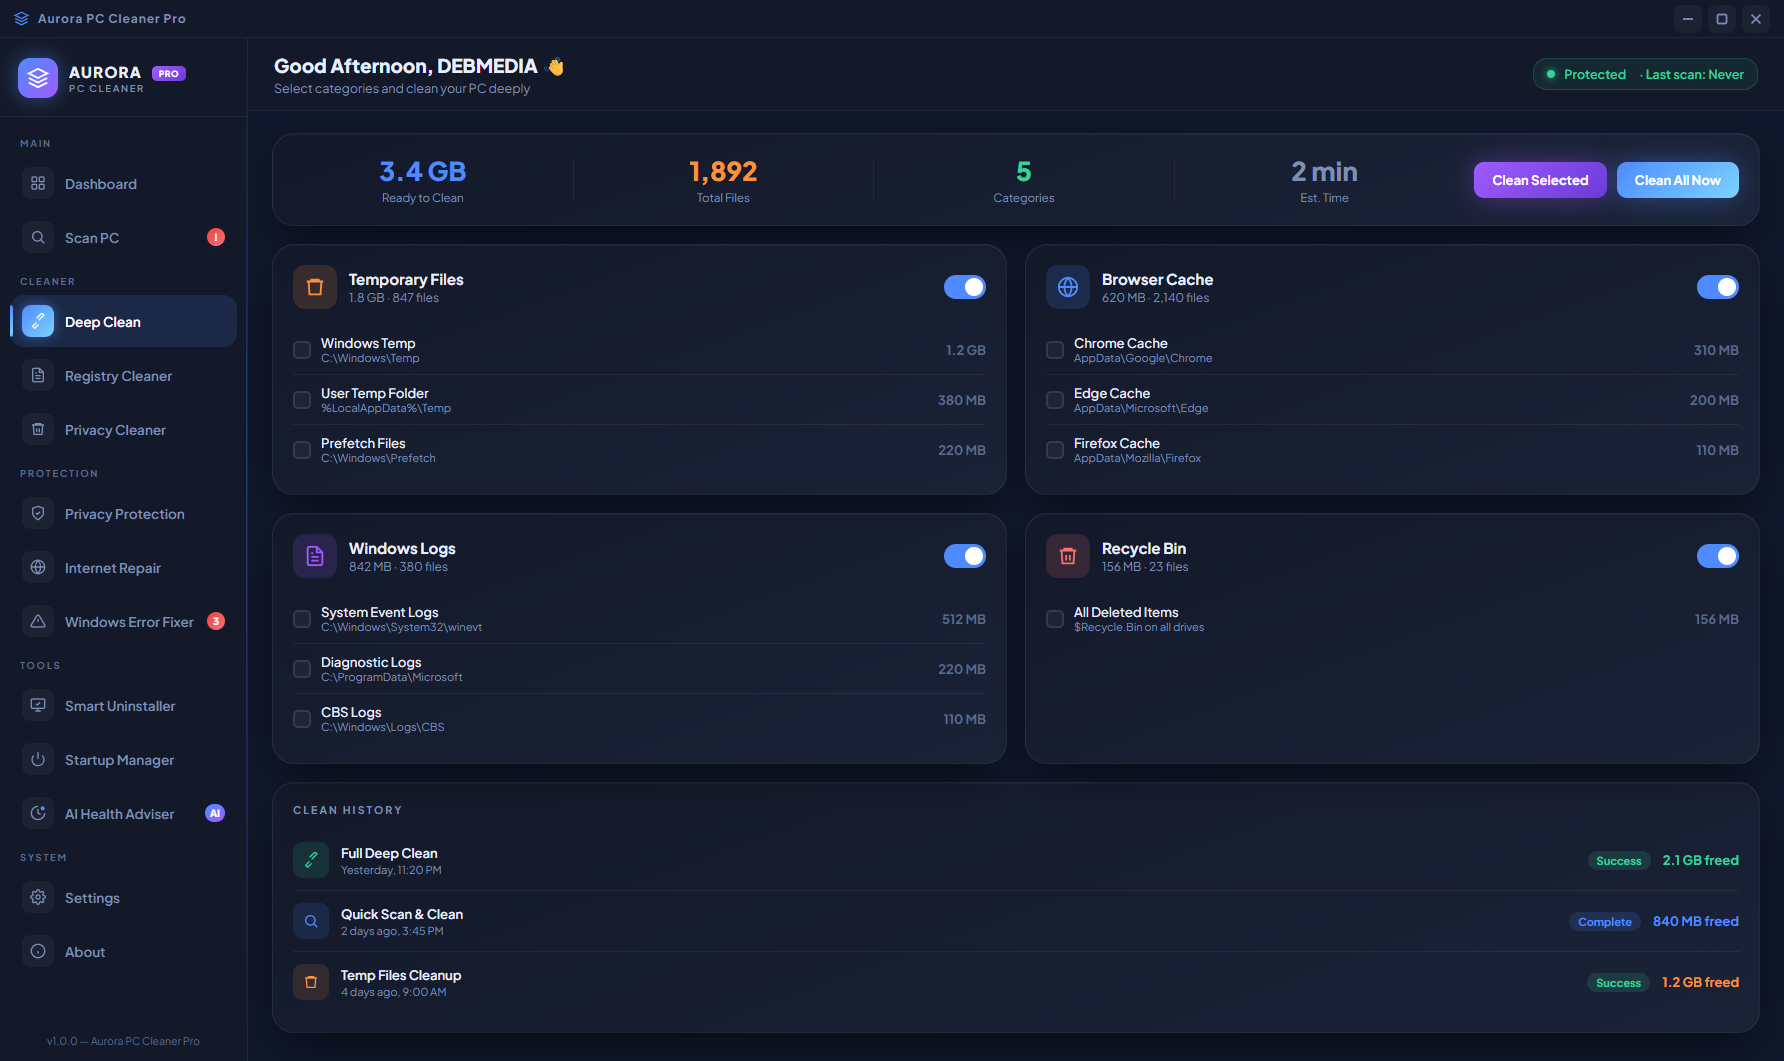Click the 1,892 Total Files stat

click(723, 180)
